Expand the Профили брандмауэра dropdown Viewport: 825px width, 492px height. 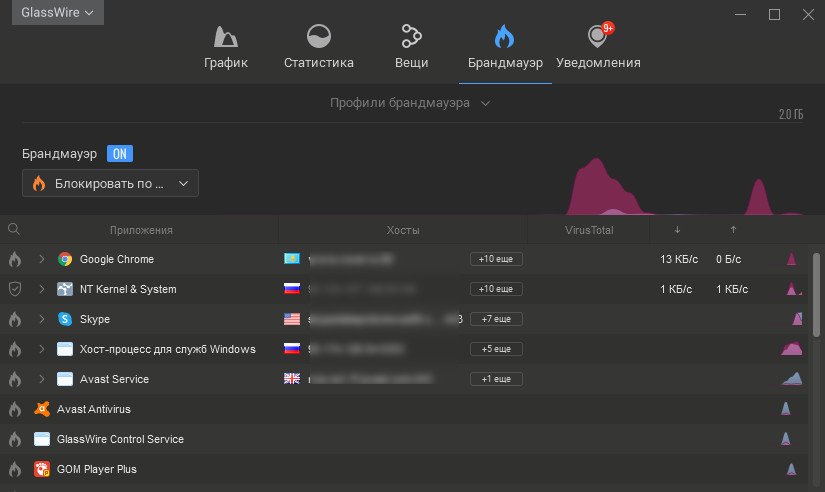(x=410, y=103)
